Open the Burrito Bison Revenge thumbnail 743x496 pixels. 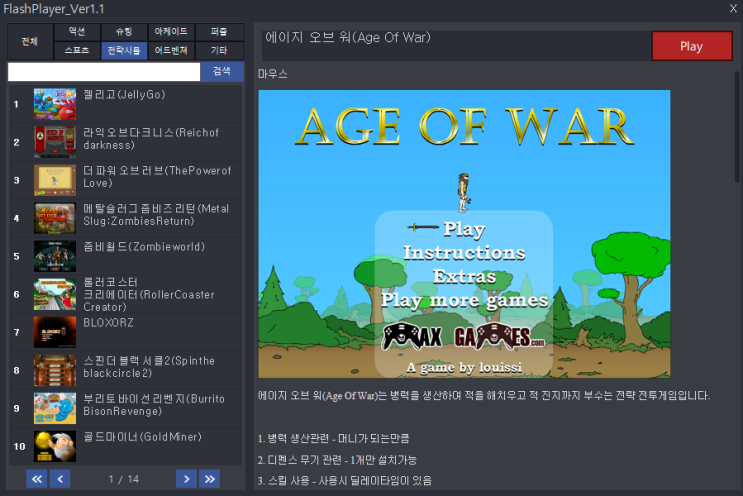[x=55, y=408]
